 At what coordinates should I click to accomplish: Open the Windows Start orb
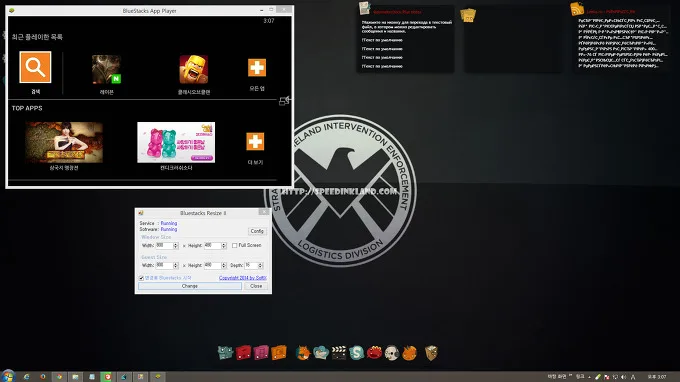(x=8, y=376)
